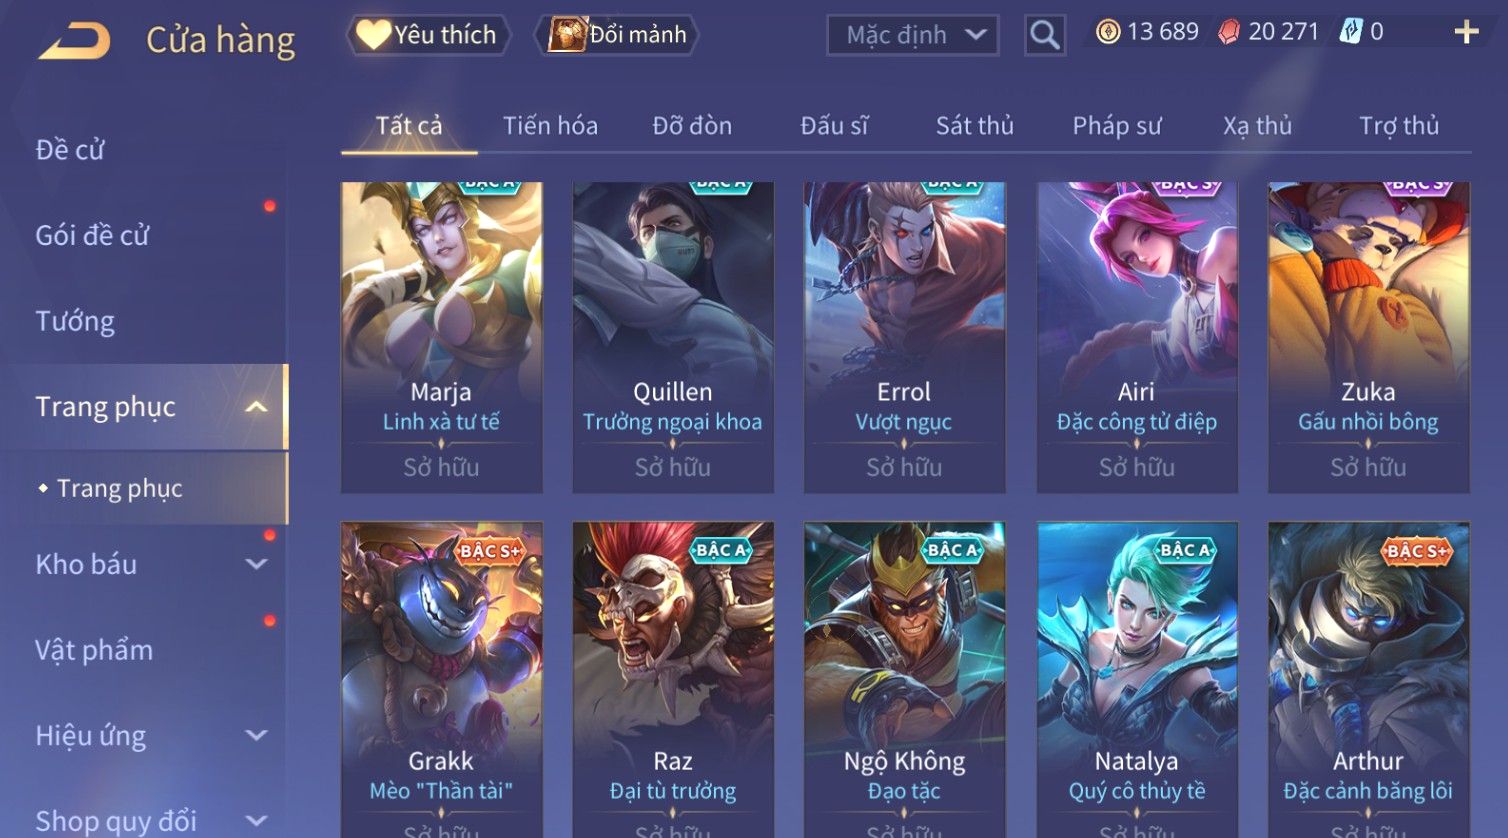Image resolution: width=1508 pixels, height=838 pixels.
Task: Open Yêu thích heart favorites
Action: [x=429, y=35]
